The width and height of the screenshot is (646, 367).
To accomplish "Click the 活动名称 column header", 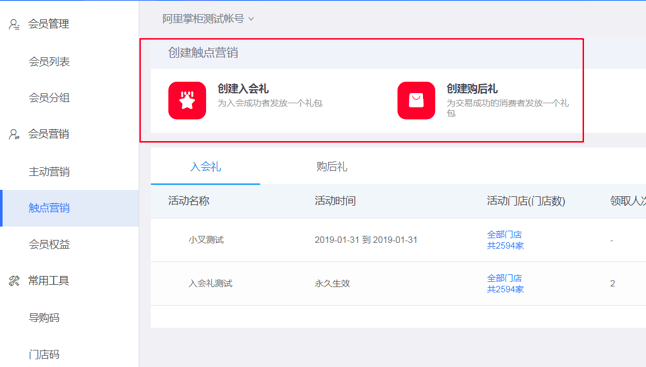I will 189,201.
